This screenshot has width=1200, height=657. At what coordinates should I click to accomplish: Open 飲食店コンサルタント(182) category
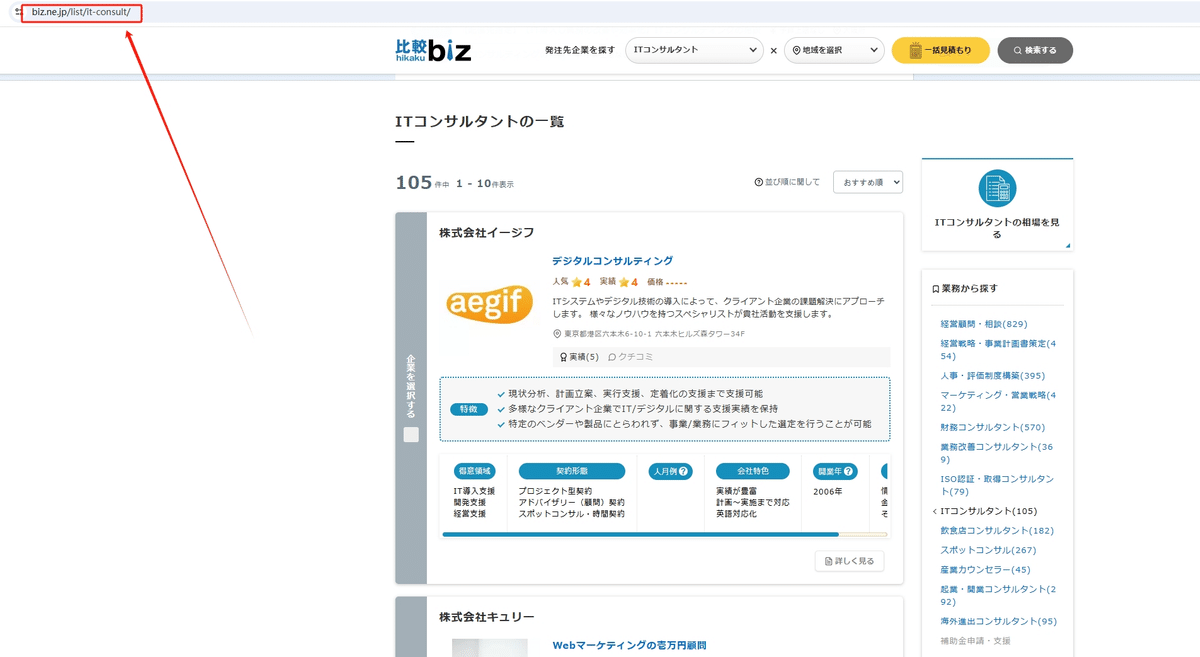tap(997, 531)
